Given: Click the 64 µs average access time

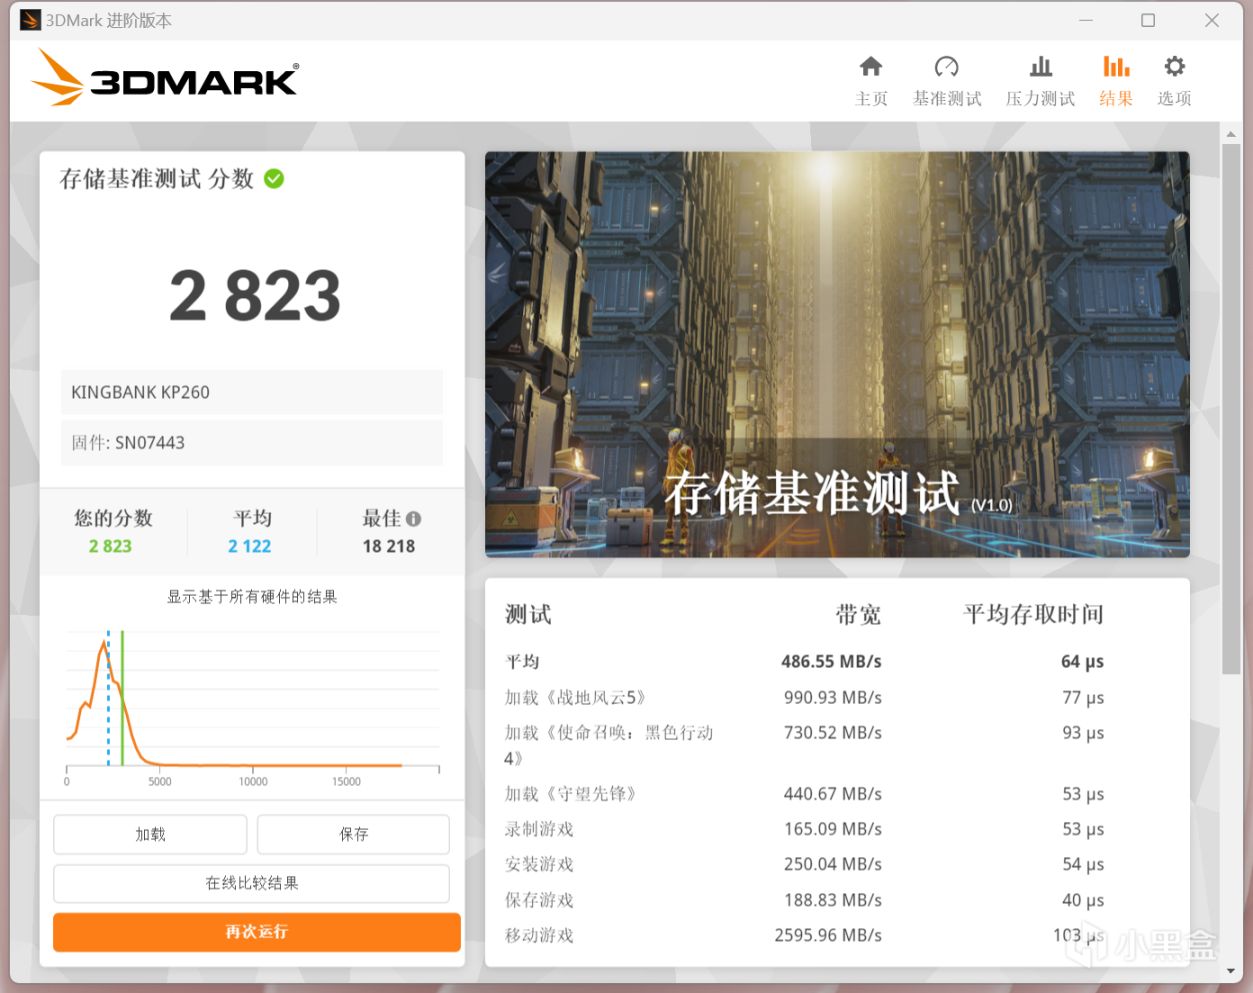Looking at the screenshot, I should [x=1082, y=662].
